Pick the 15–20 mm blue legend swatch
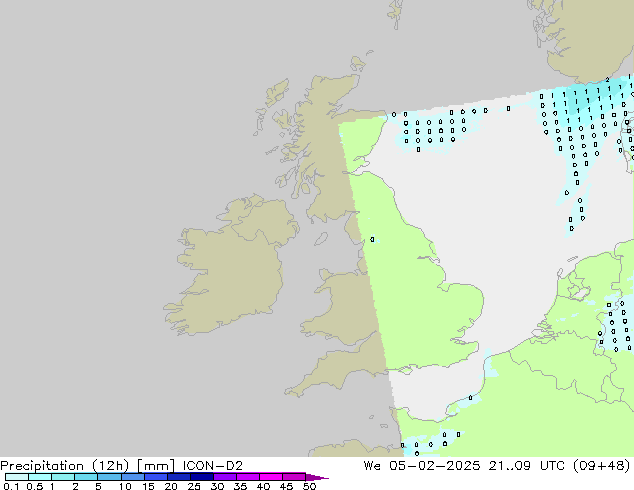This screenshot has width=634, height=490. (x=156, y=477)
